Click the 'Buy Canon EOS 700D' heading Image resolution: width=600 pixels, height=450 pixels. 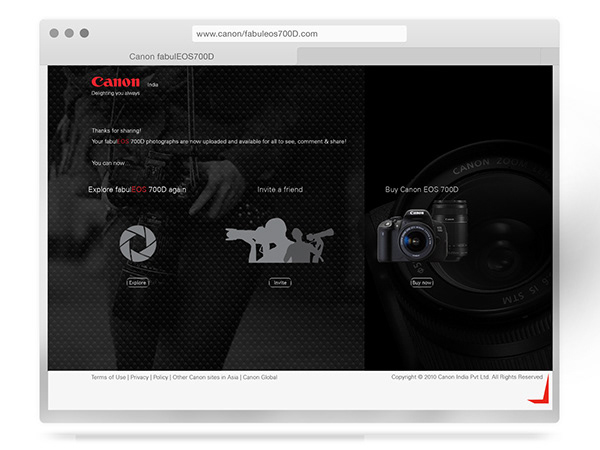pos(422,189)
